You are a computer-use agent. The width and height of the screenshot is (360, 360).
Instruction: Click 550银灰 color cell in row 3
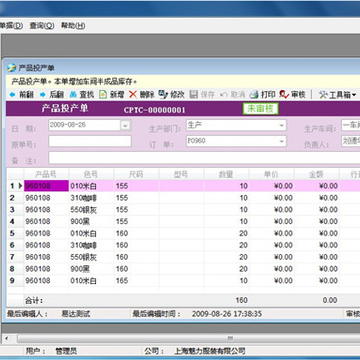coord(91,210)
